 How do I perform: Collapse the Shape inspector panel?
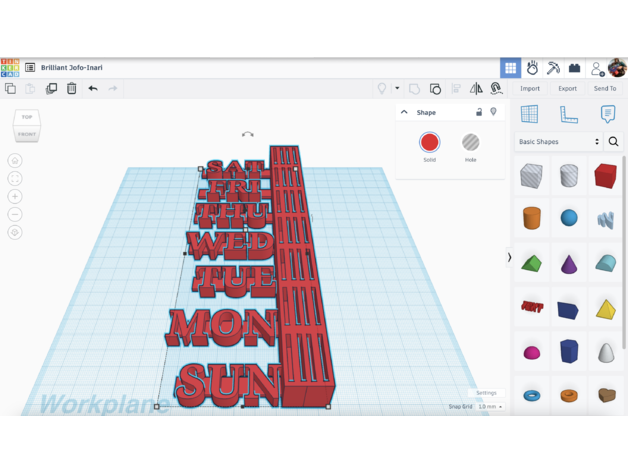point(405,112)
